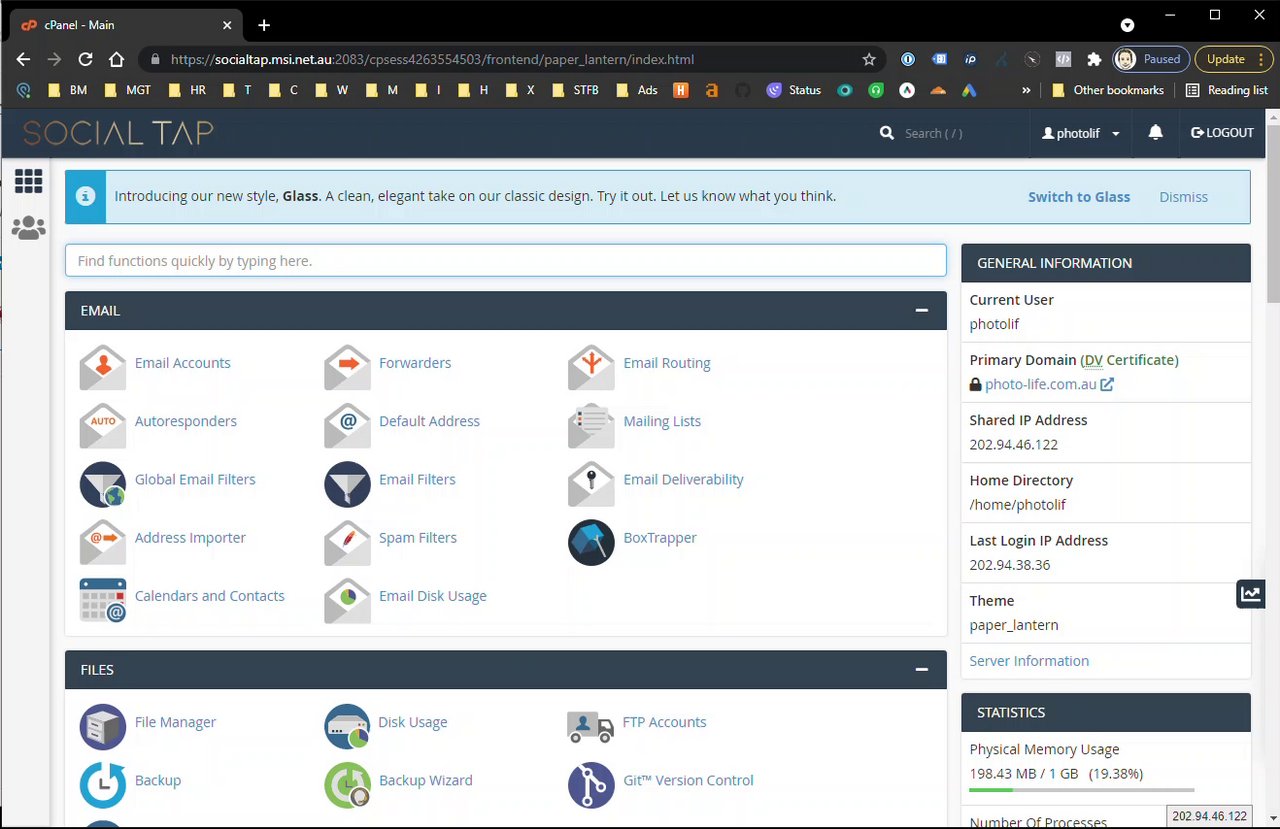Open the Backup icon
The image size is (1280, 829).
103,784
